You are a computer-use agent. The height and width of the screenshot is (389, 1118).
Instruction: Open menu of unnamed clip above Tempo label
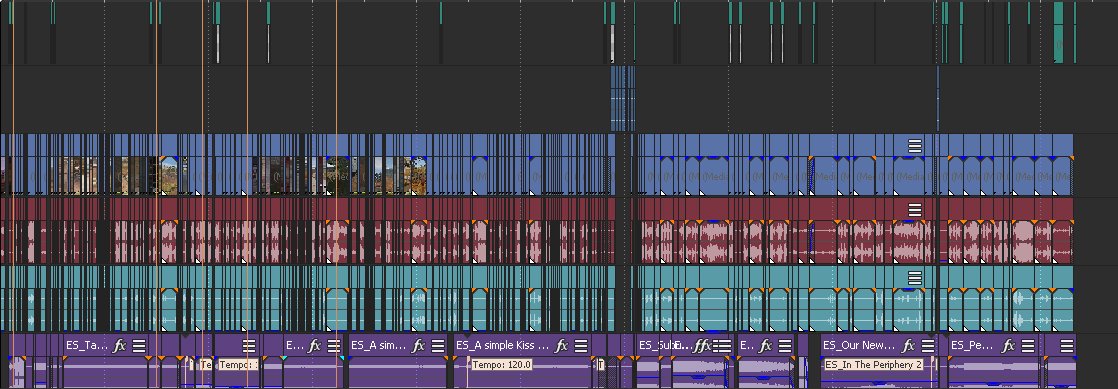pos(249,346)
